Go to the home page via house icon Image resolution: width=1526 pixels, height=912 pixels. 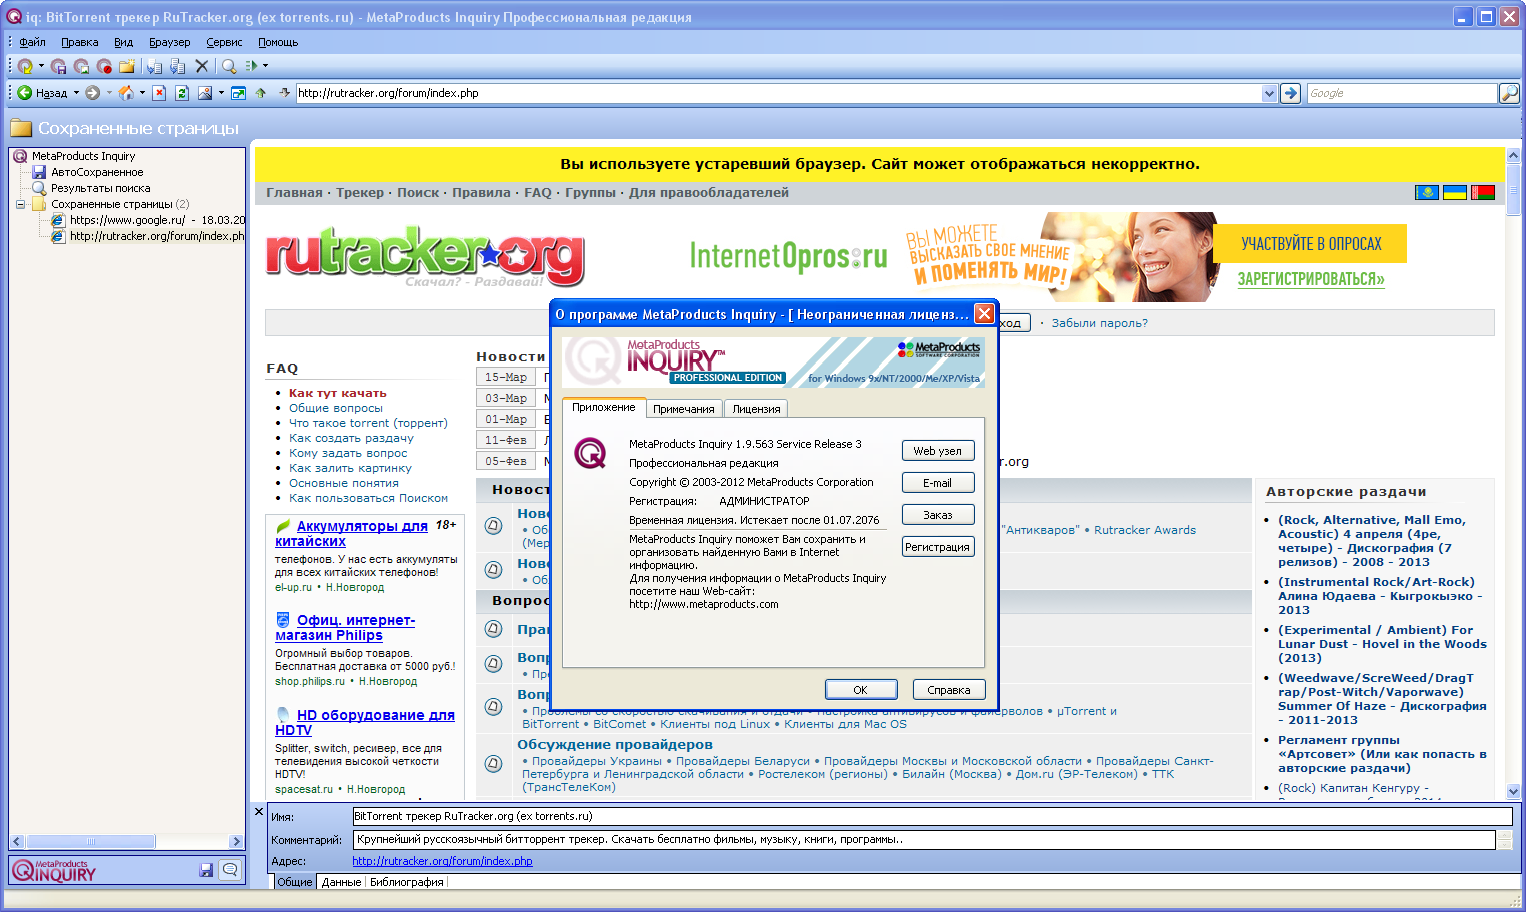[x=126, y=93]
